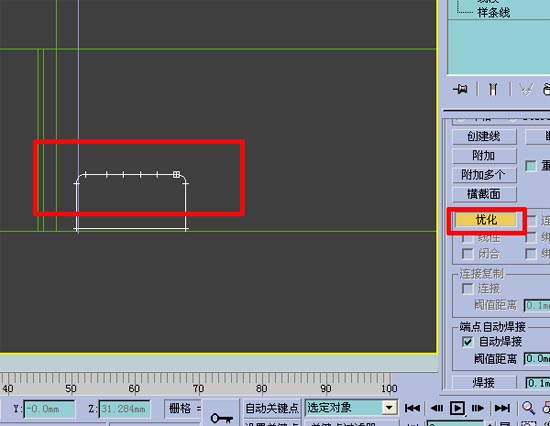Click the 阈值距离 field under 自动焊接
Screen dimensions: 550x426
coord(537,359)
